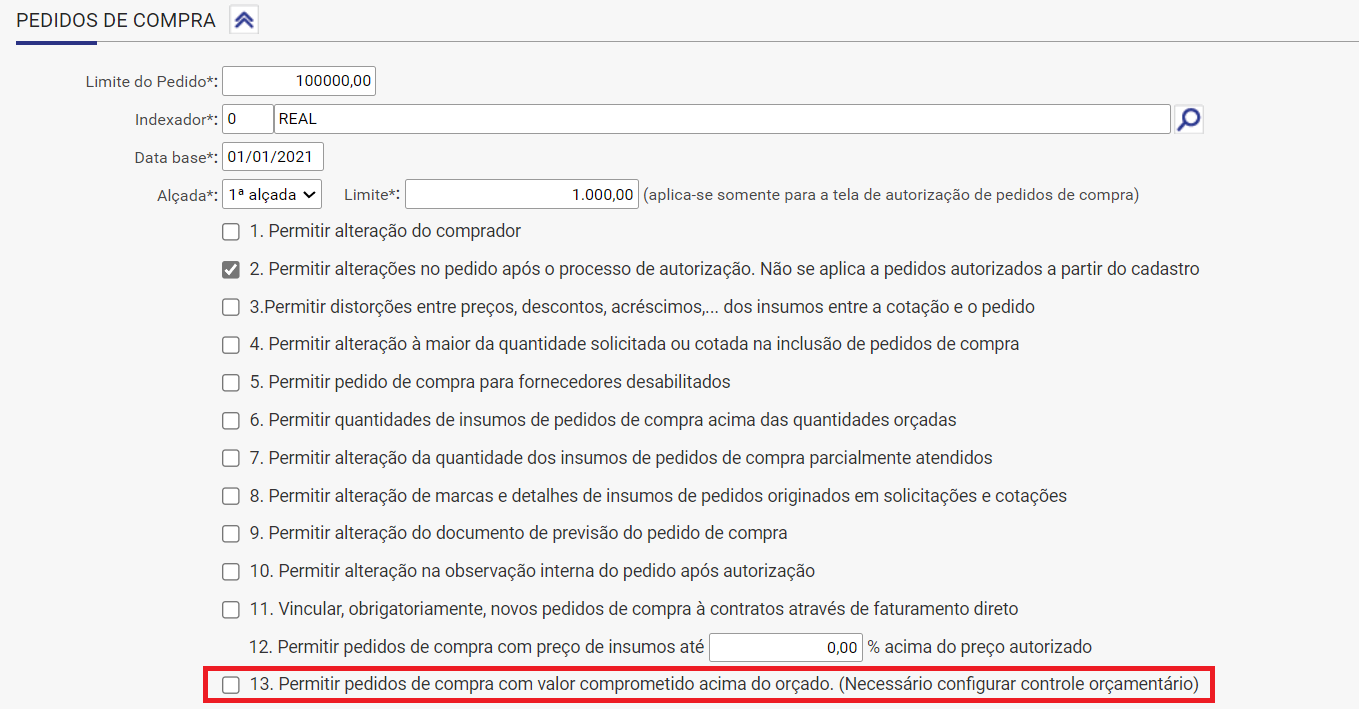
Task: Click the PEDIDOS DE COMPRA heading
Action: tap(116, 21)
